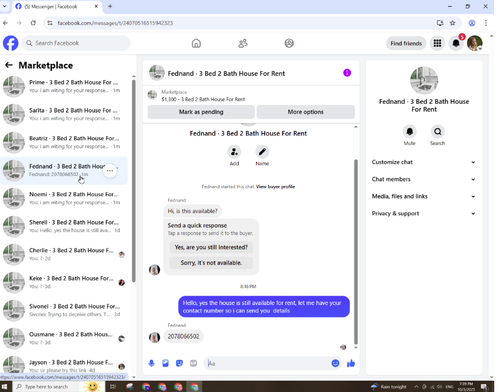Reload the page in browser

pyautogui.click(x=33, y=23)
